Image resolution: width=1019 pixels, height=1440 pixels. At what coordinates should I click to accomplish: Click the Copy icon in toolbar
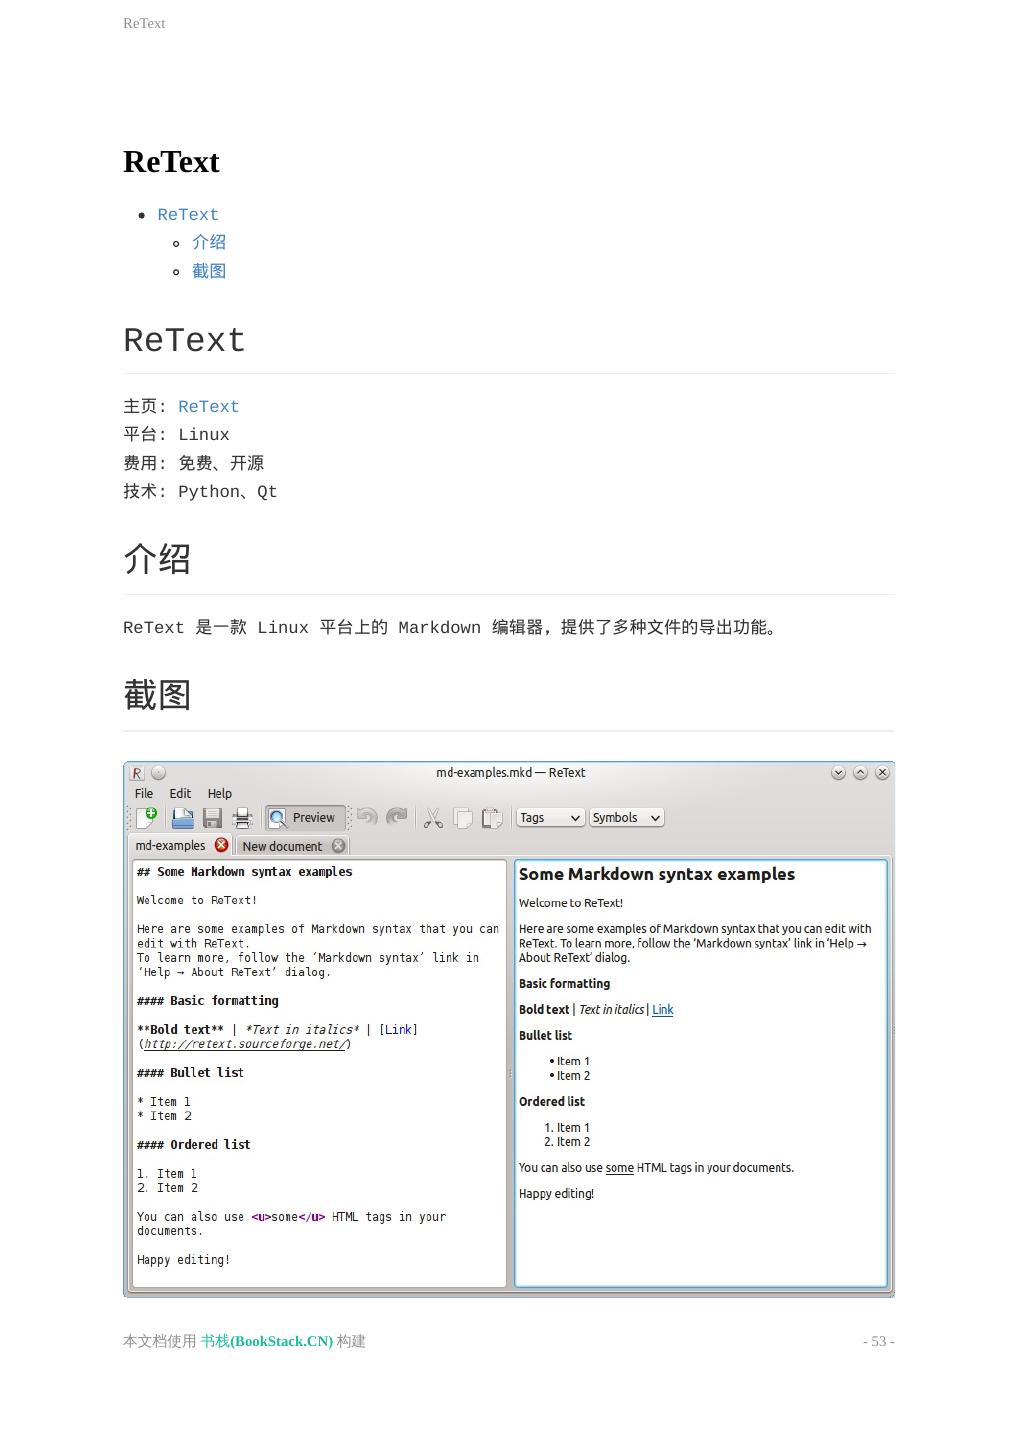click(x=462, y=818)
